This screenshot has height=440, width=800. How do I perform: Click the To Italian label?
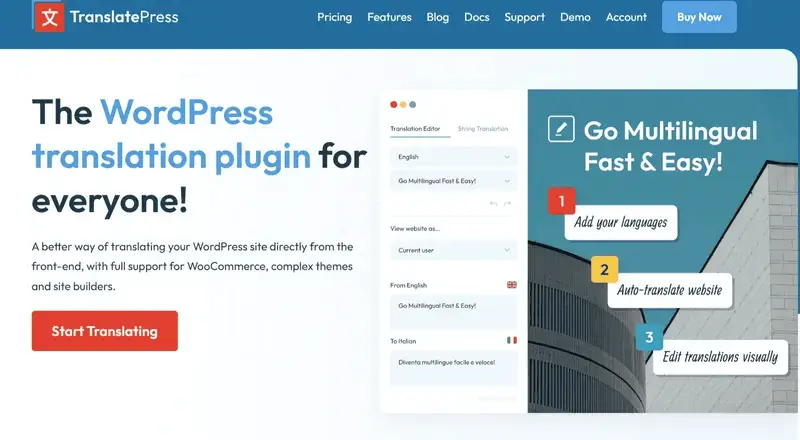pyautogui.click(x=403, y=341)
